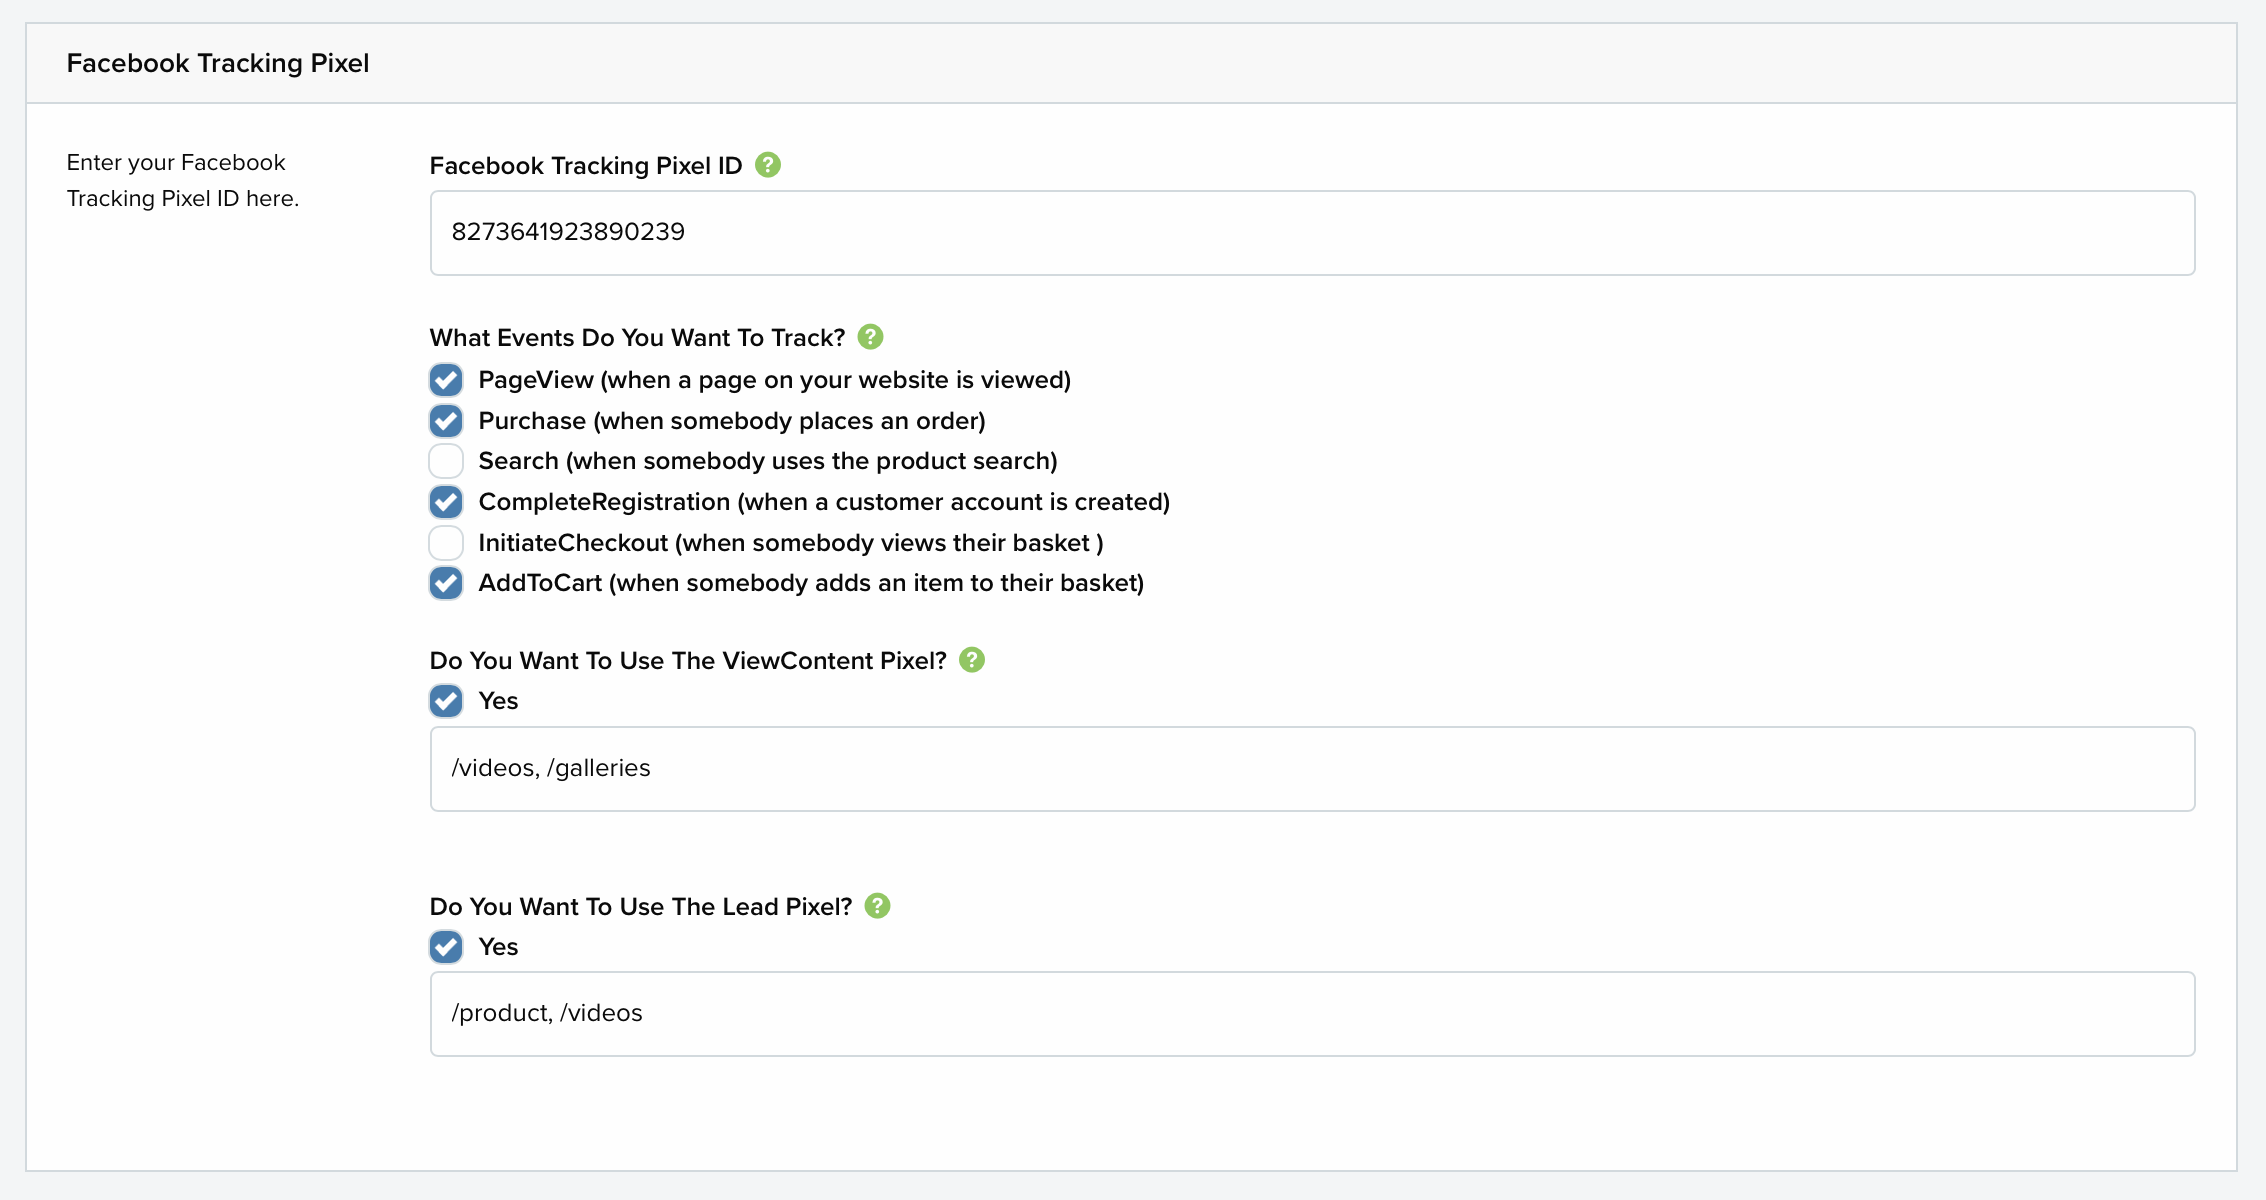Click the 'What Events Do You Want To Track?' label
The image size is (2266, 1200).
point(638,338)
